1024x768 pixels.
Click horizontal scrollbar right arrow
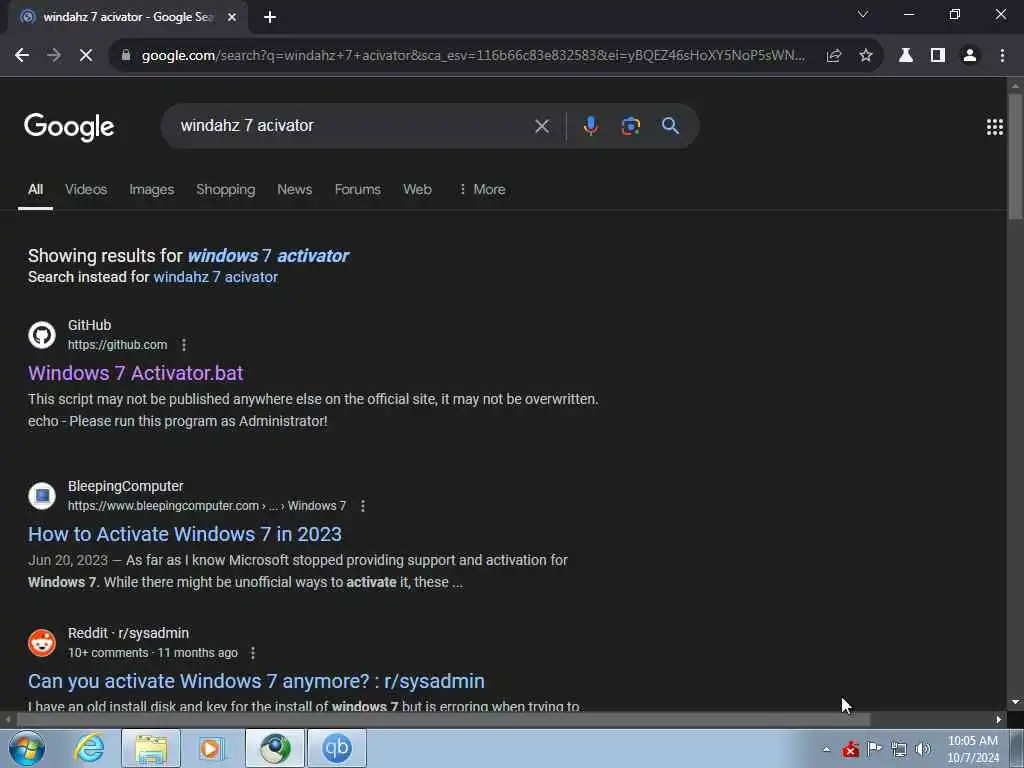tap(999, 720)
